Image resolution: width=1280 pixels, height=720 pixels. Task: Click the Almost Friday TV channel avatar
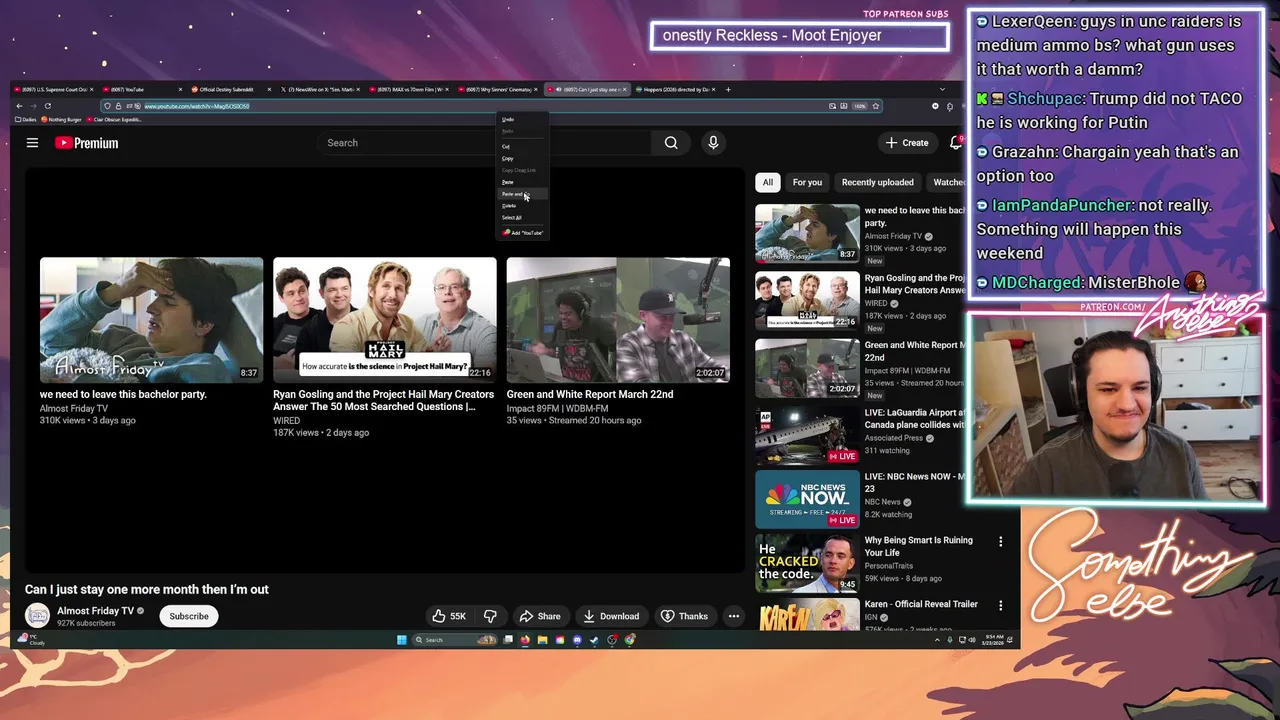point(37,616)
